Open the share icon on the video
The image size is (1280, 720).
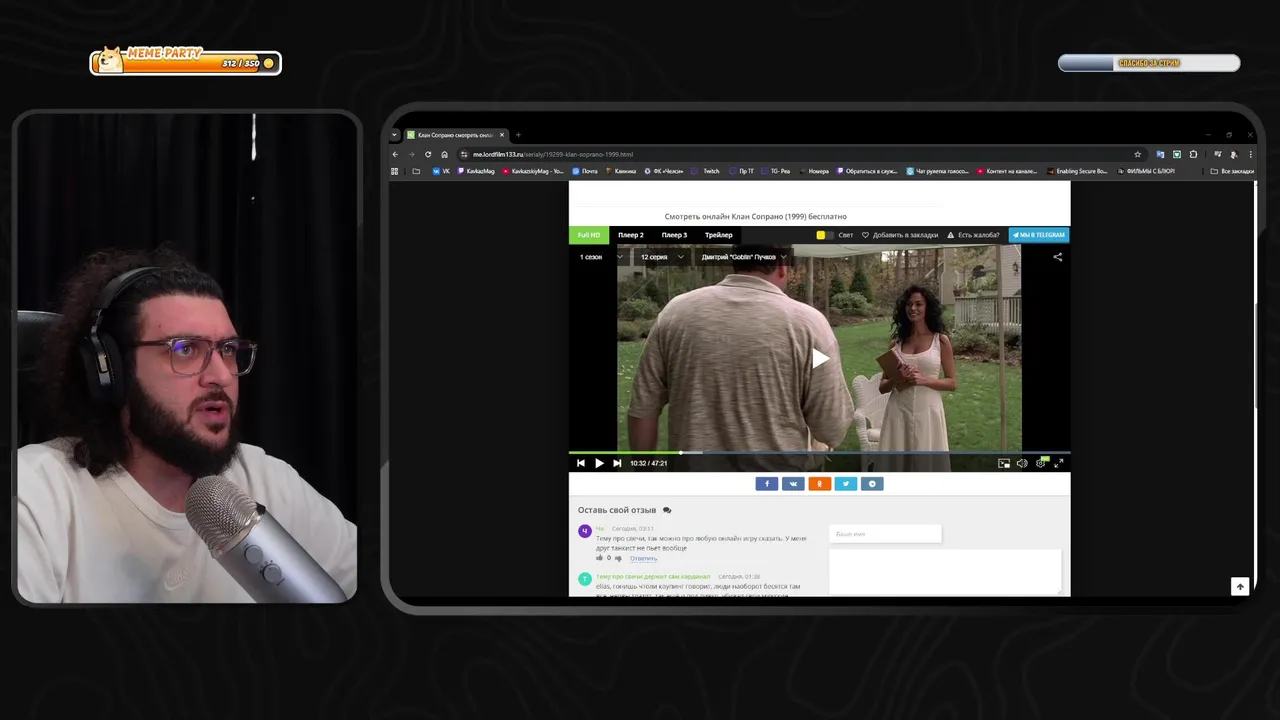[x=1057, y=257]
